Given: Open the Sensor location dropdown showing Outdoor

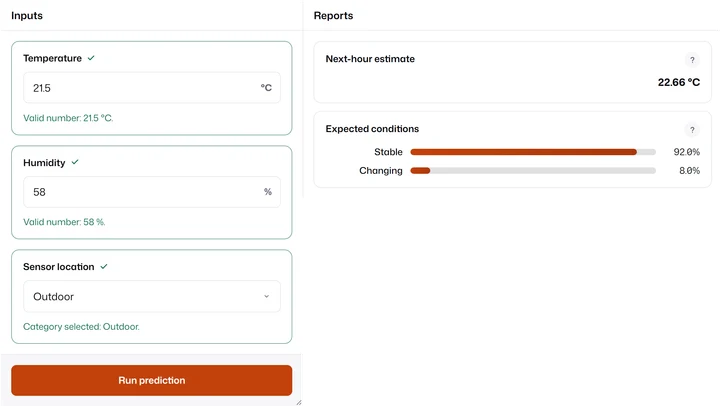Looking at the screenshot, I should pyautogui.click(x=152, y=296).
